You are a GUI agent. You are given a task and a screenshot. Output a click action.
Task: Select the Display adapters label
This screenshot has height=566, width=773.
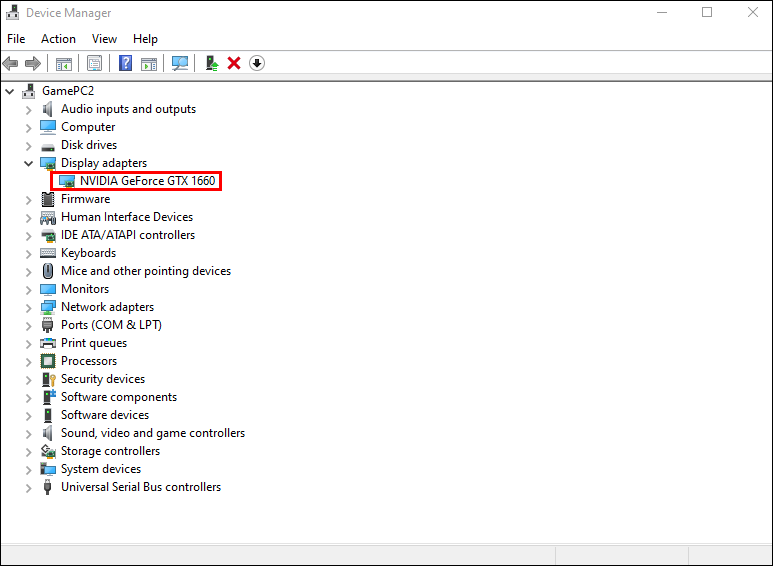point(104,163)
